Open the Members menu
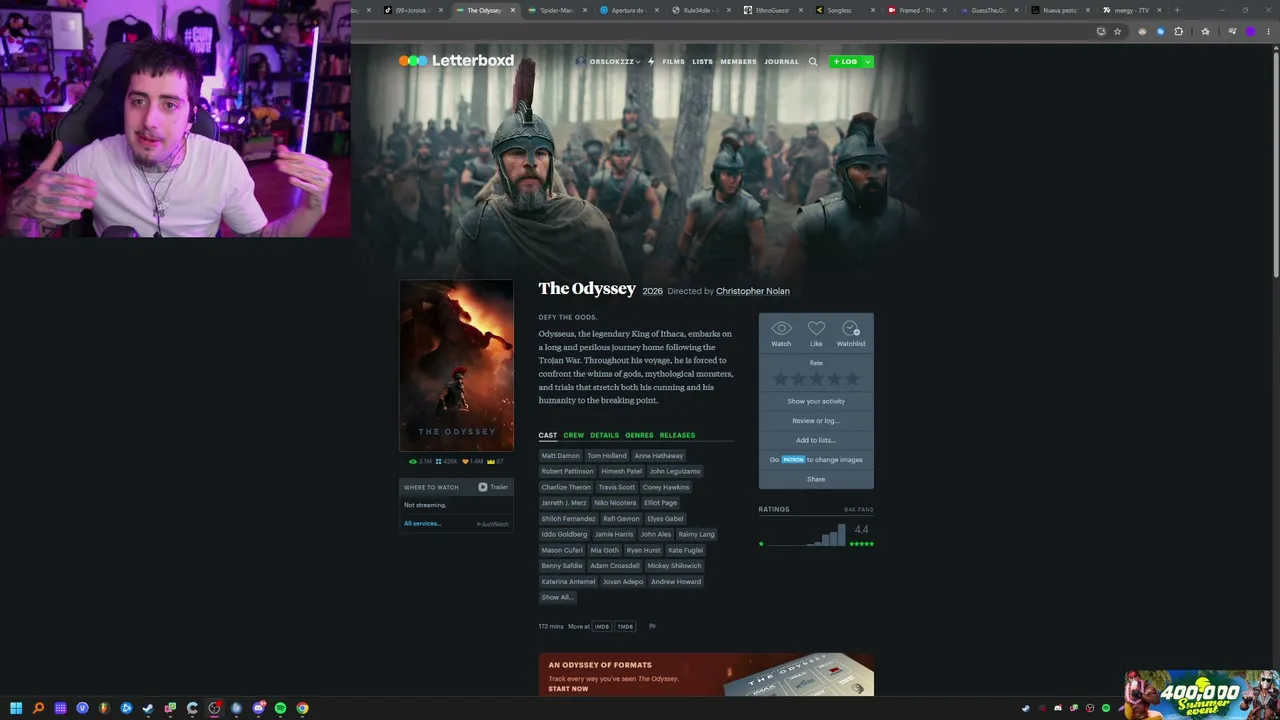This screenshot has width=1280, height=720. (x=739, y=62)
